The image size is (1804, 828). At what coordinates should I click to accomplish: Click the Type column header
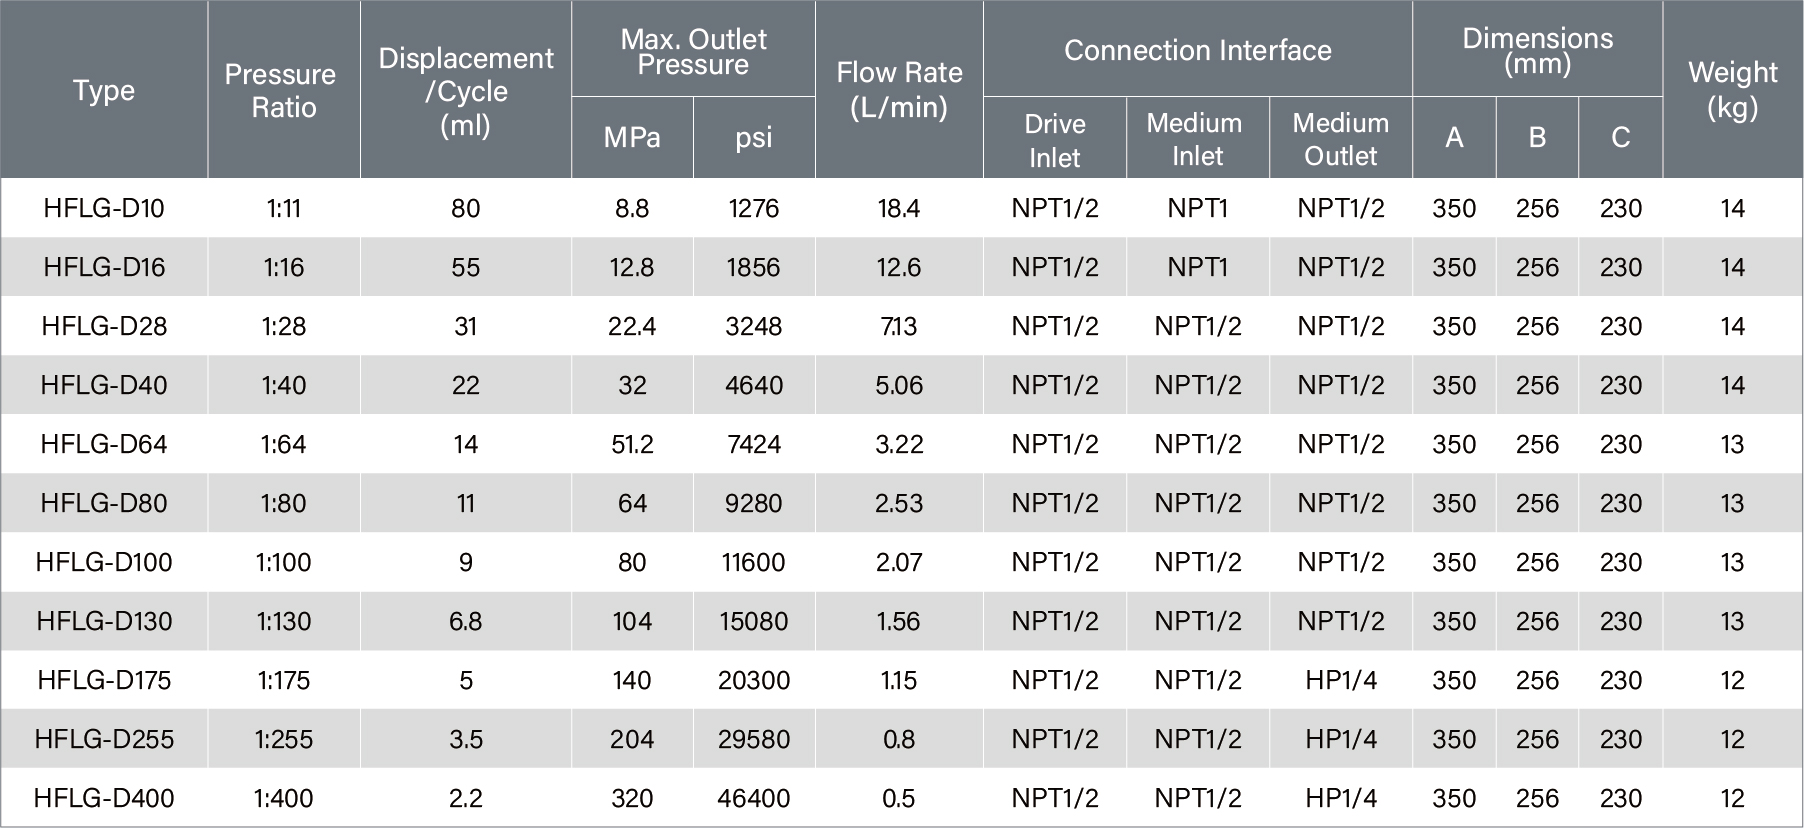click(x=104, y=90)
